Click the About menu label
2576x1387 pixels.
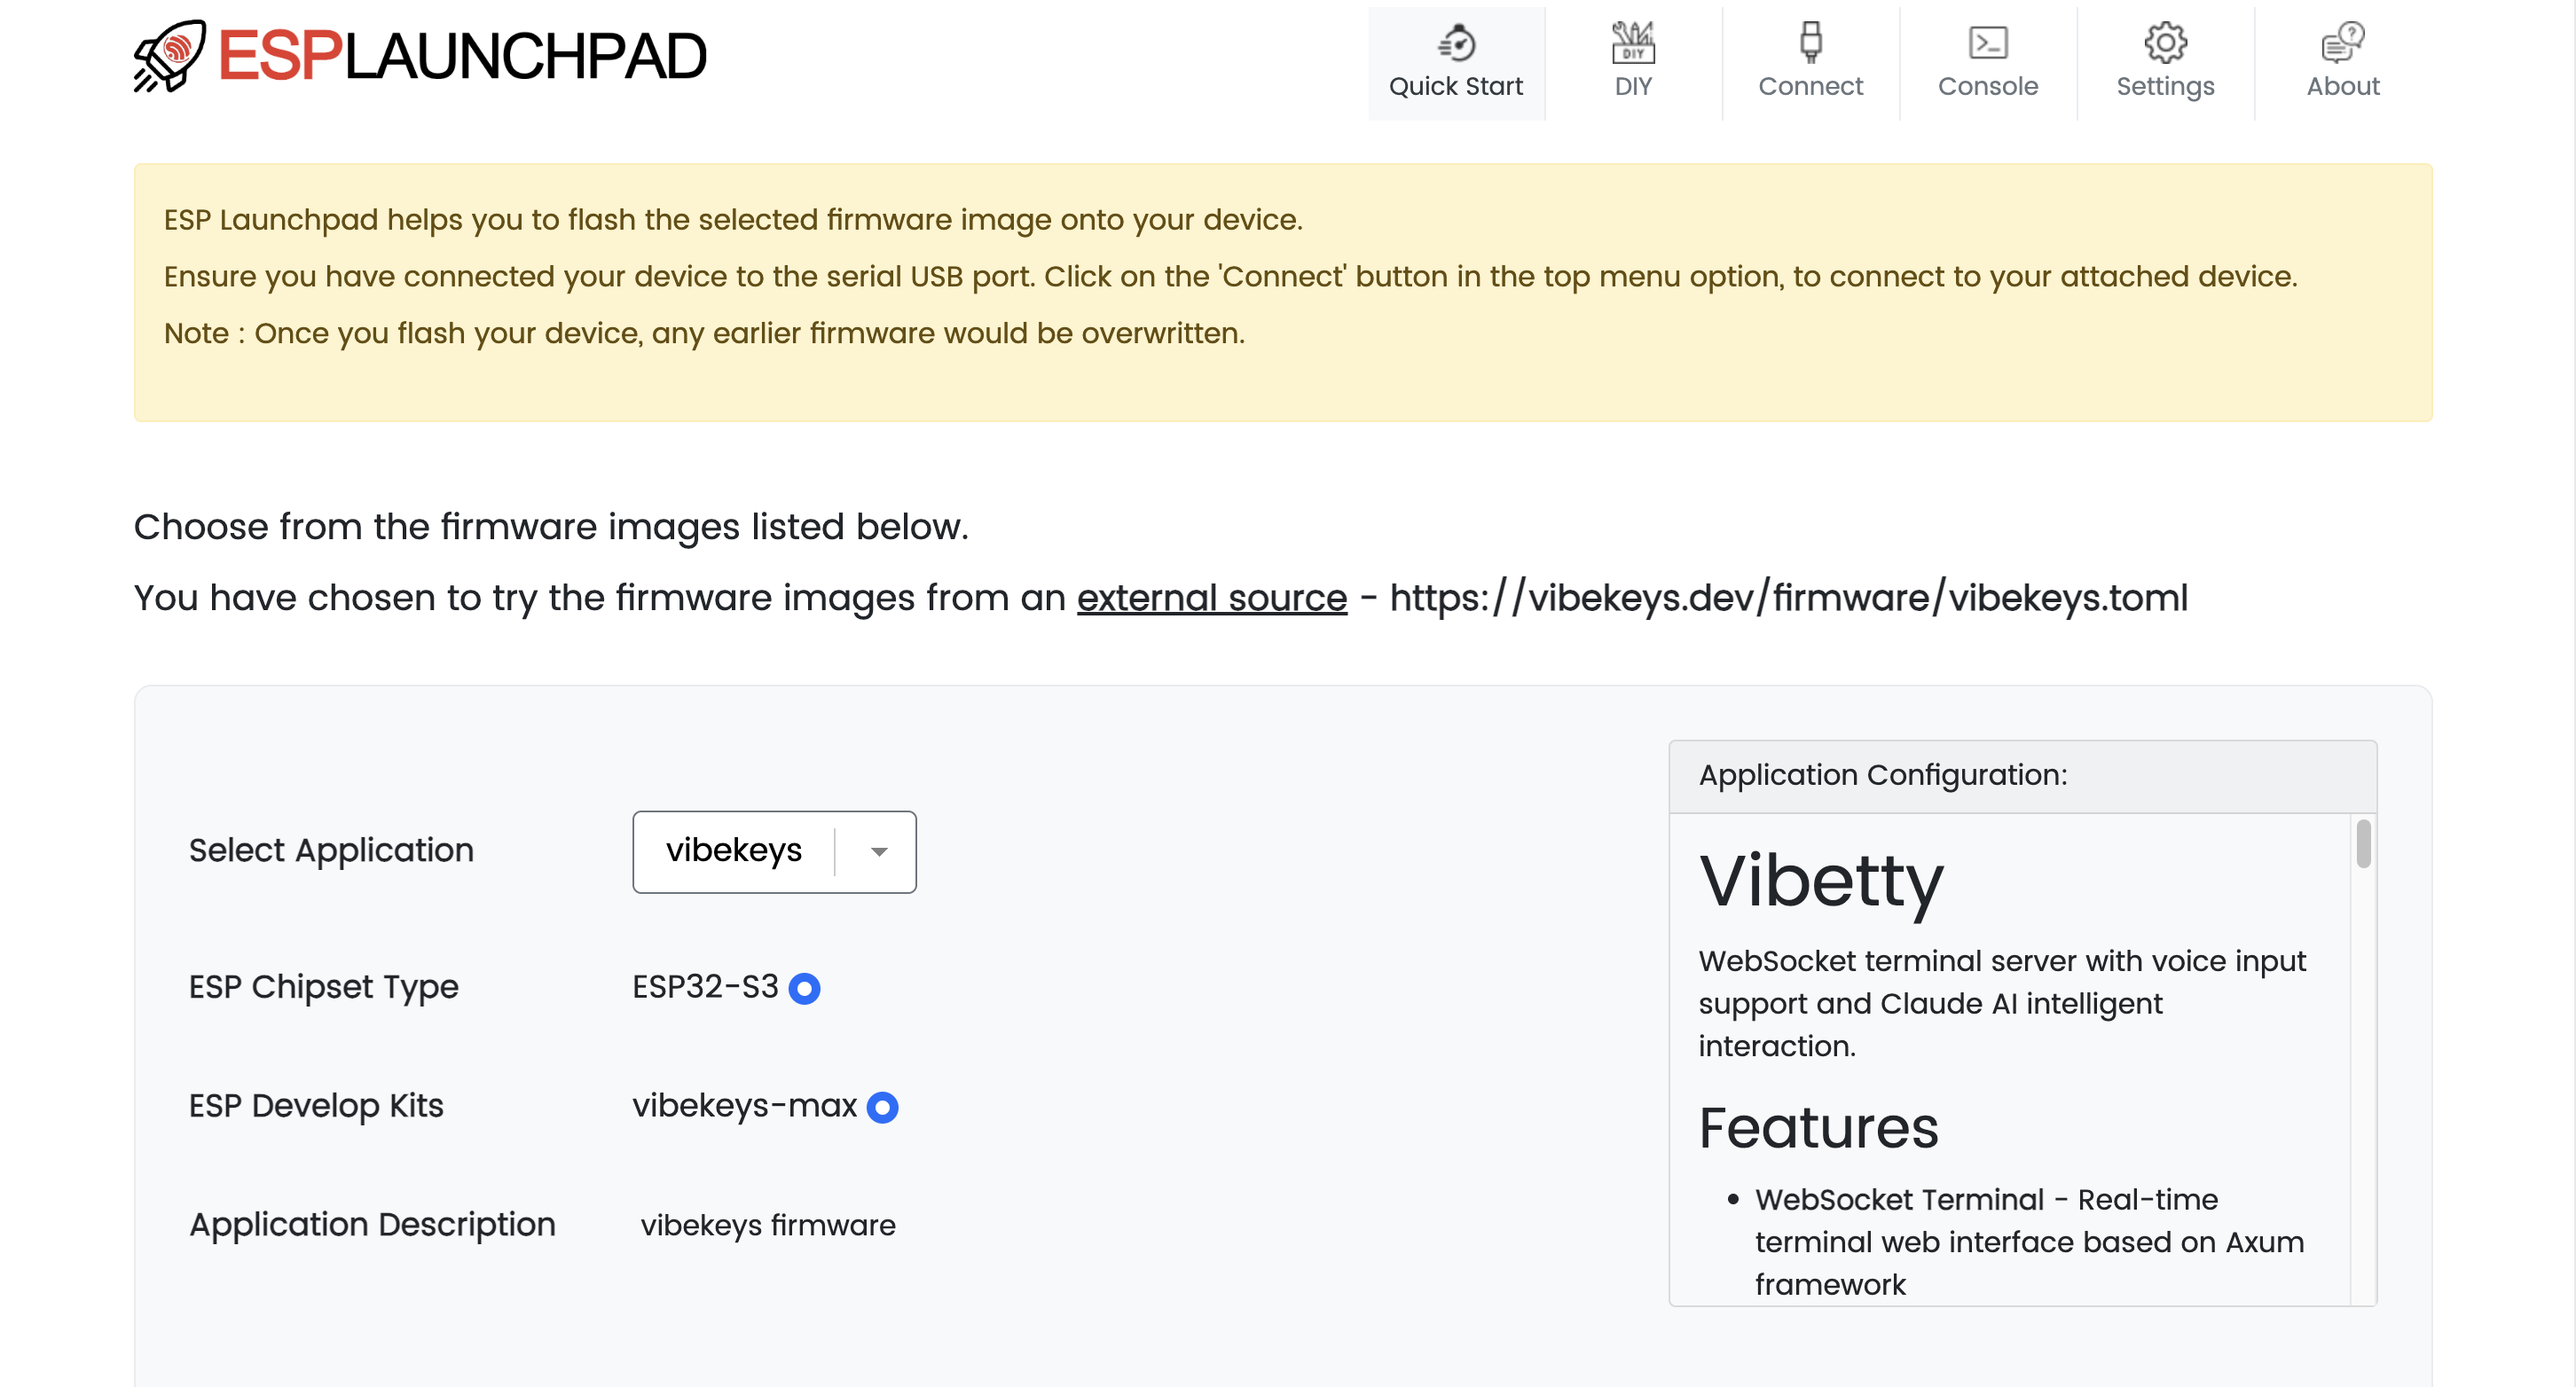(x=2343, y=87)
